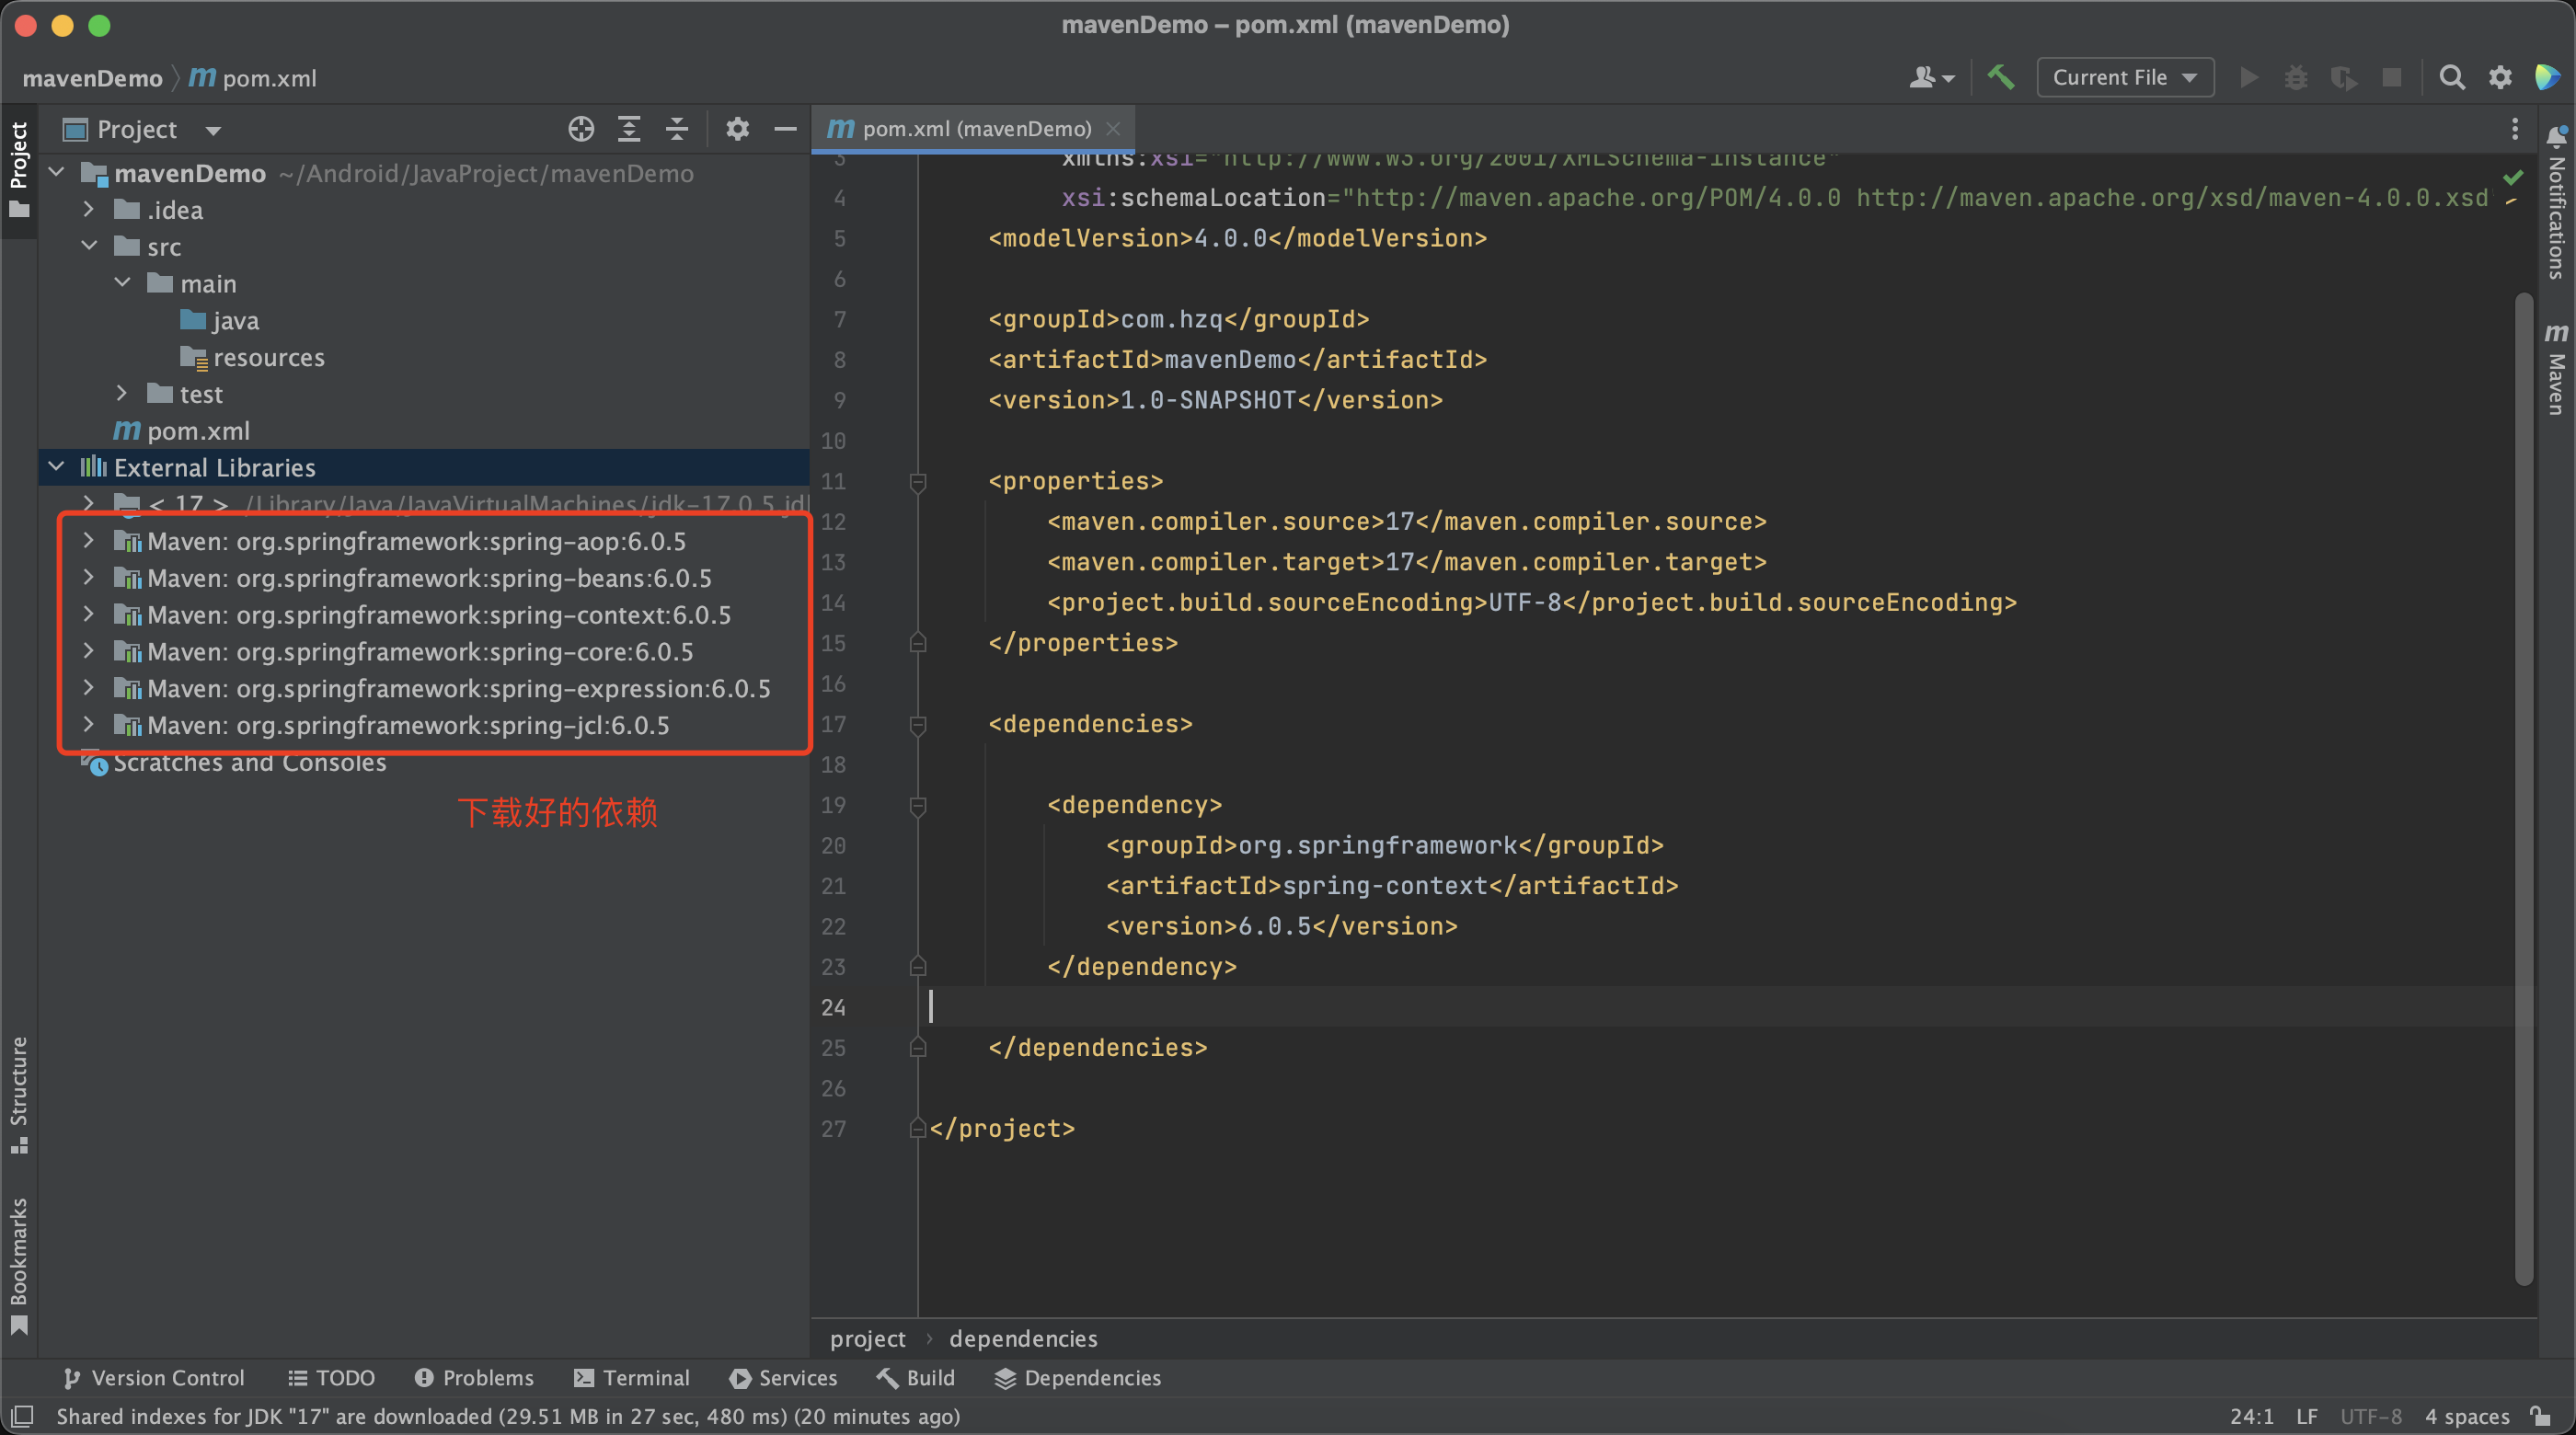Expand Maven spring-jcl:6.0.5 library

pyautogui.click(x=89, y=725)
